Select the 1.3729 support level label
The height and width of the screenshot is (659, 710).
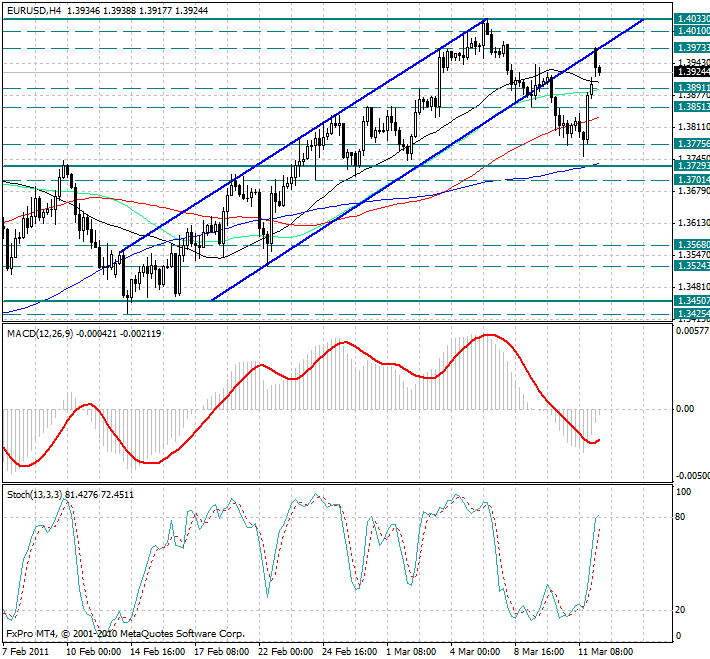tap(692, 166)
